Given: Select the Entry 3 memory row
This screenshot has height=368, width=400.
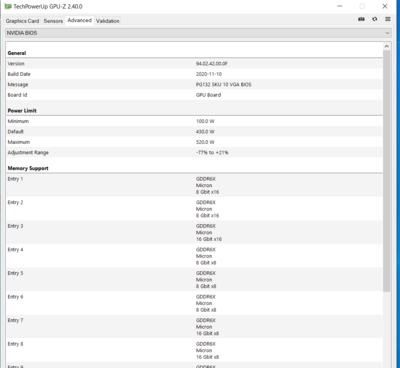Looking at the screenshot, I should (194, 232).
